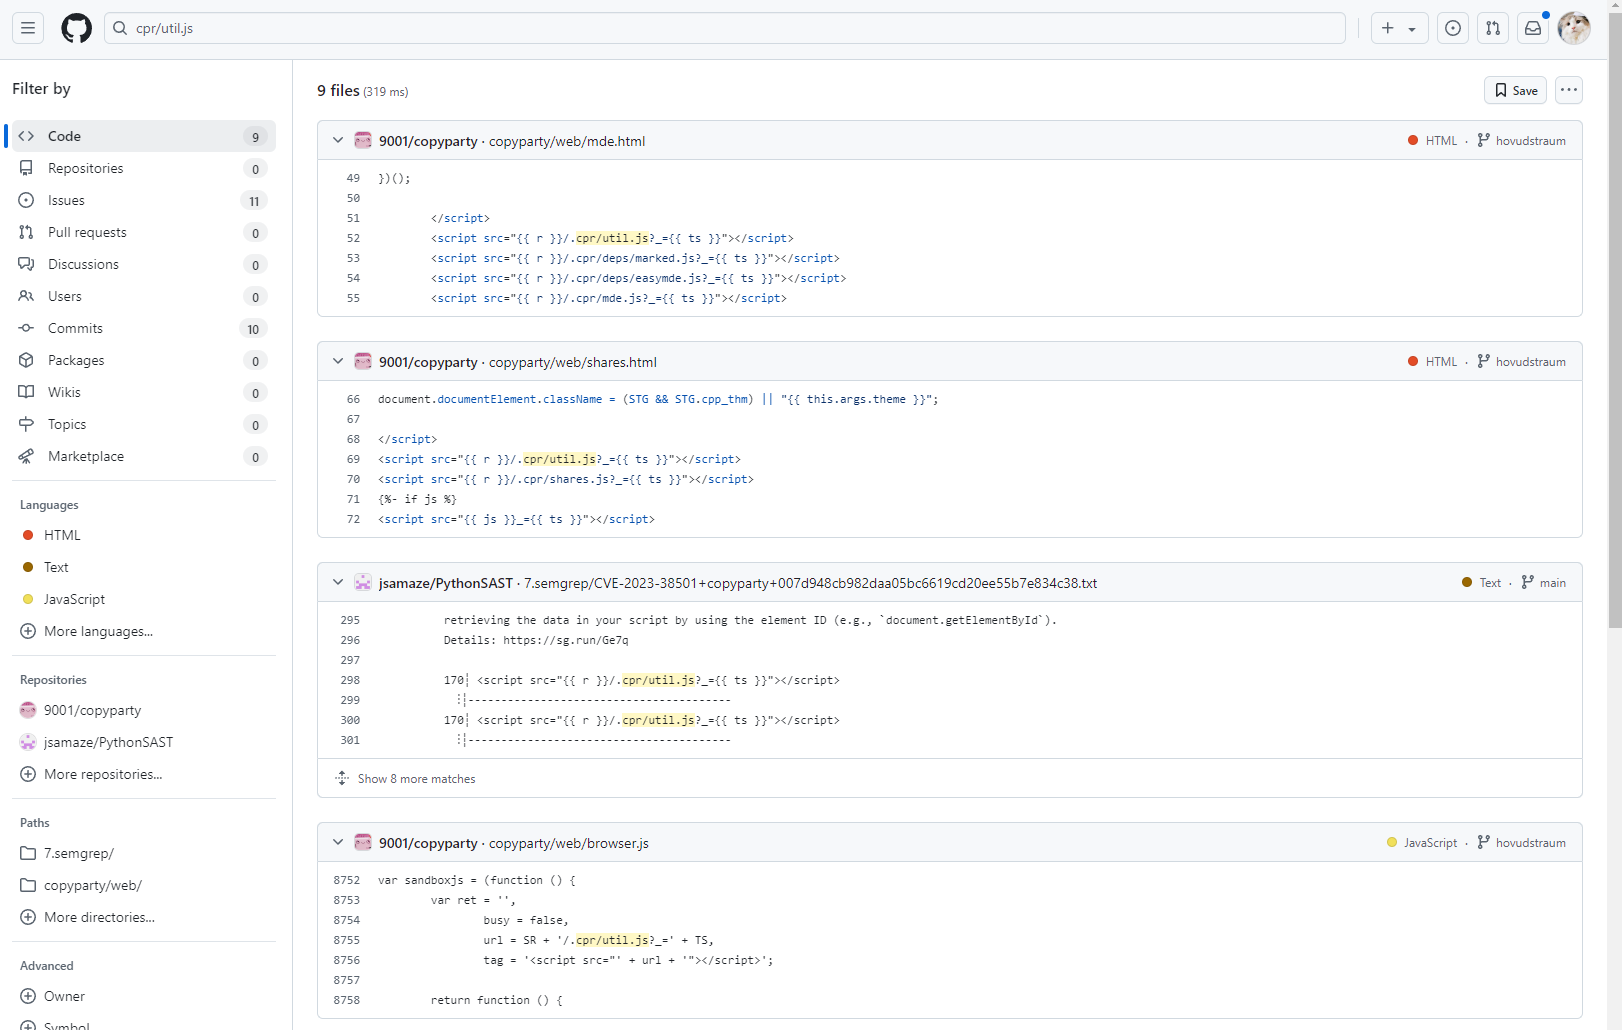This screenshot has width=1622, height=1030.
Task: Open the create new plus menu
Action: 1399,28
